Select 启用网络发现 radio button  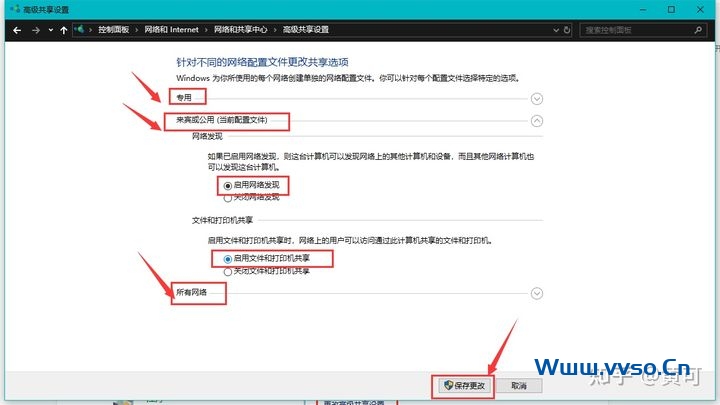228,185
